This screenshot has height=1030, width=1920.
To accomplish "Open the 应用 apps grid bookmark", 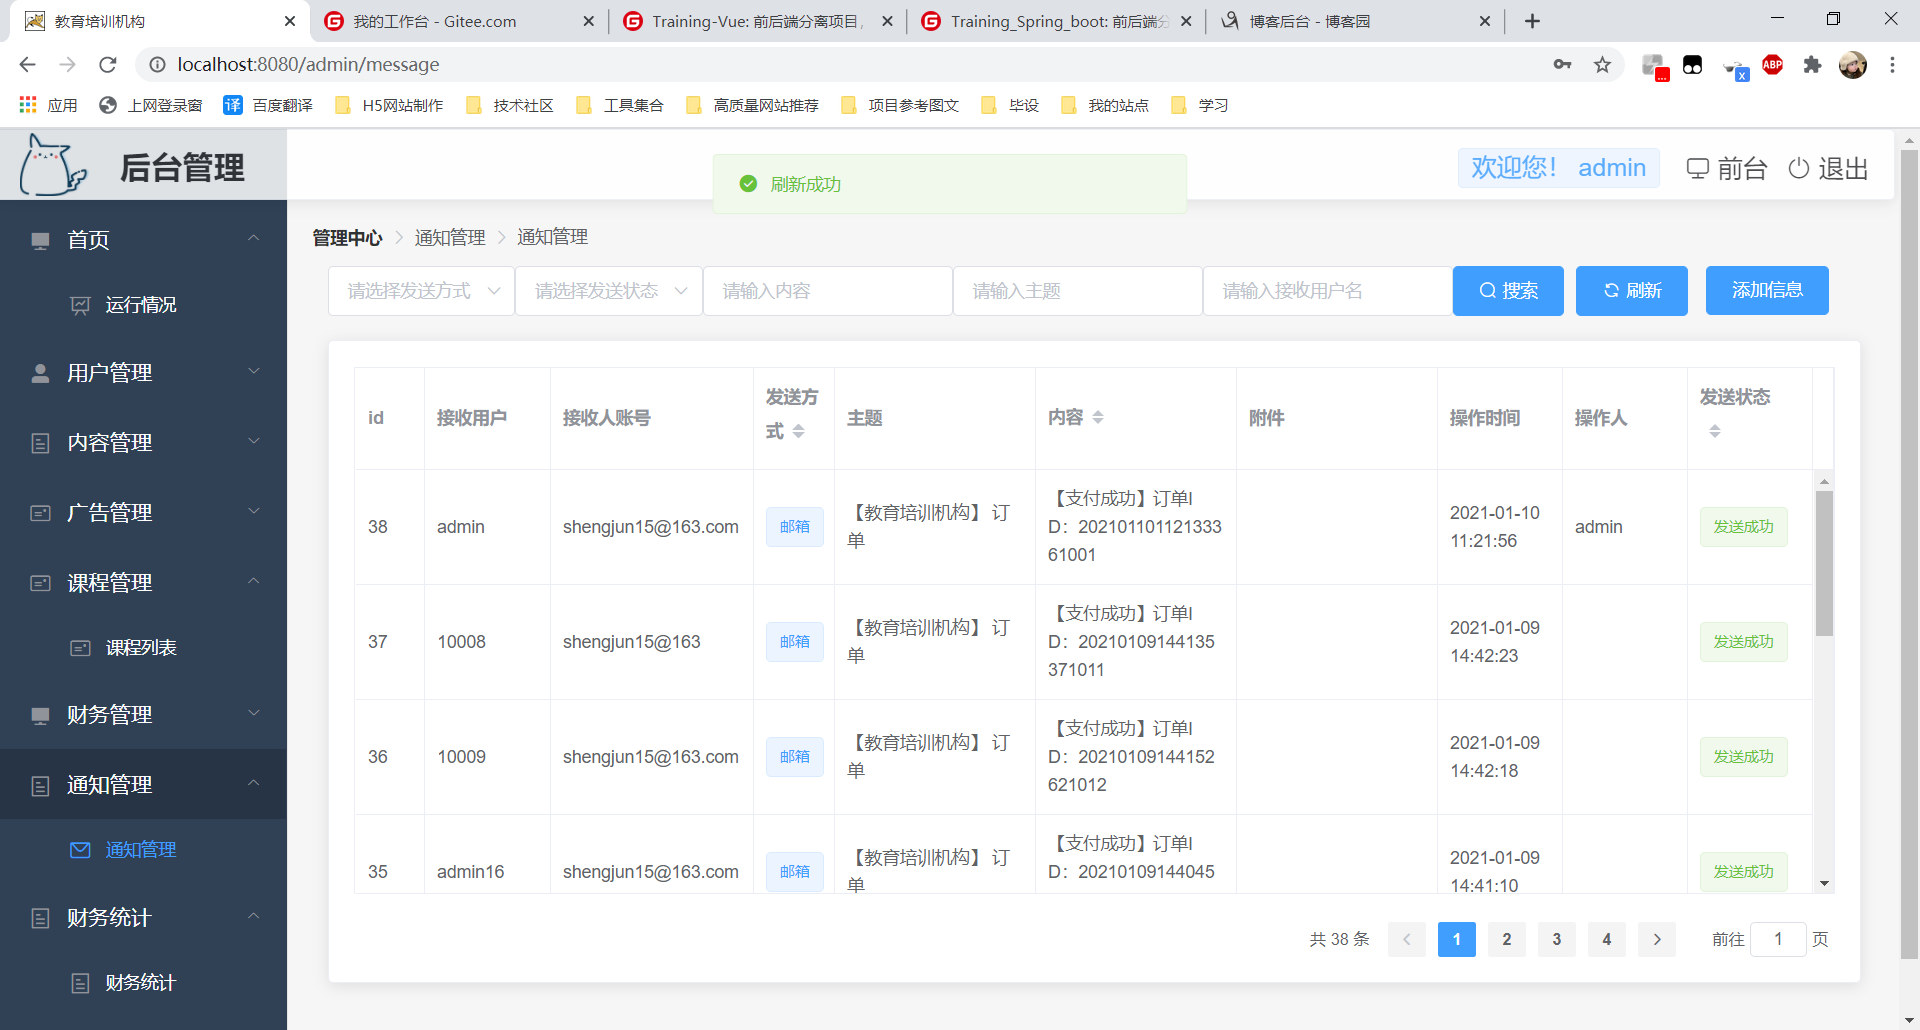I will [48, 105].
